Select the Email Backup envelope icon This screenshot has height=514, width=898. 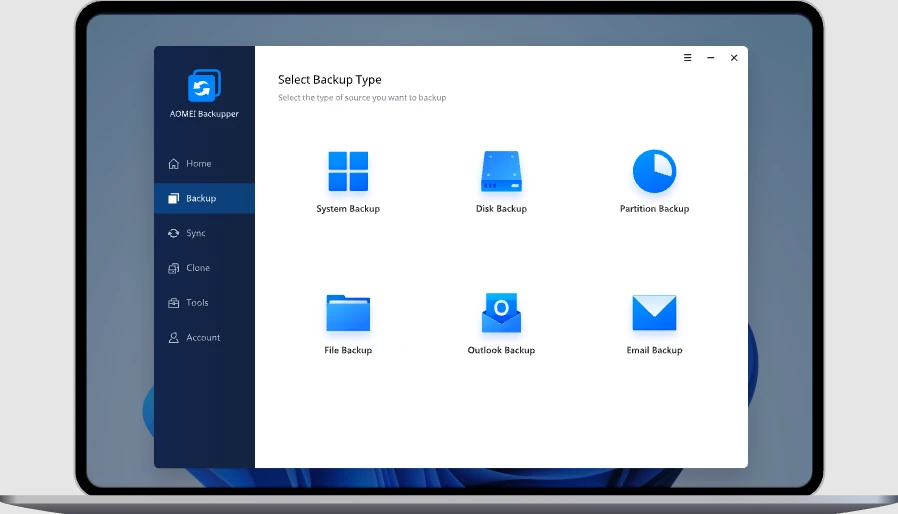coord(654,313)
